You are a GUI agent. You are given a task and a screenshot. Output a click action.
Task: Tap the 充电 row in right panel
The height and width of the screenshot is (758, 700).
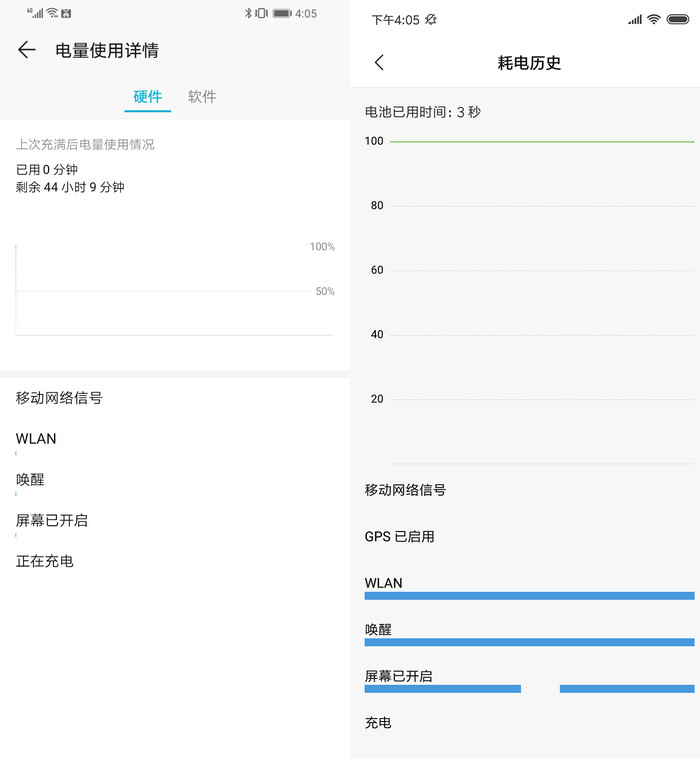[x=378, y=723]
